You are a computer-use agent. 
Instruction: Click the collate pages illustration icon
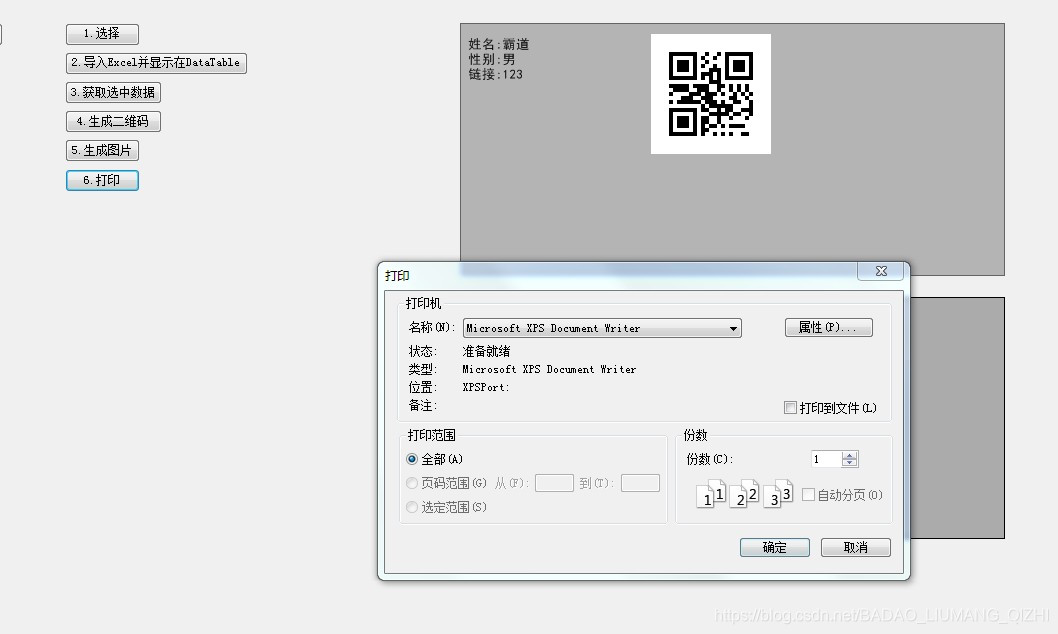pos(745,493)
